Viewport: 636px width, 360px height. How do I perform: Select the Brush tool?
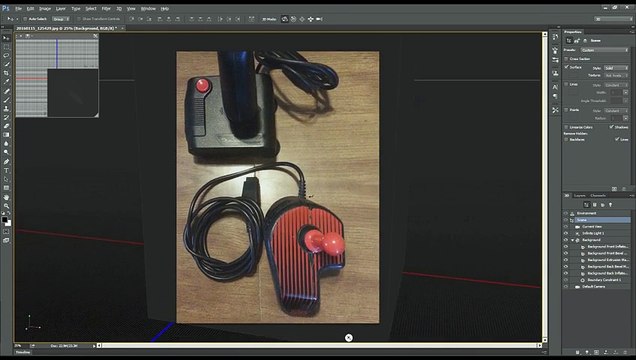click(x=6, y=100)
